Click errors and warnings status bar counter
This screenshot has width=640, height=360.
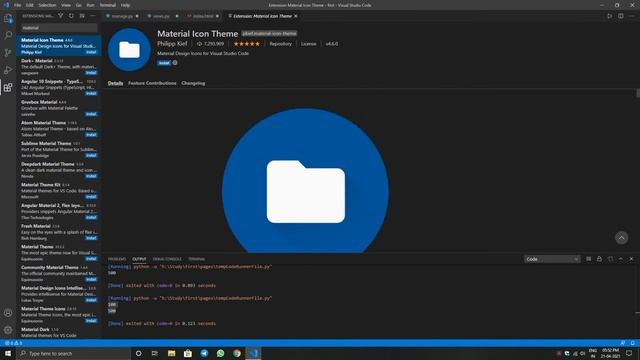[x=13, y=343]
